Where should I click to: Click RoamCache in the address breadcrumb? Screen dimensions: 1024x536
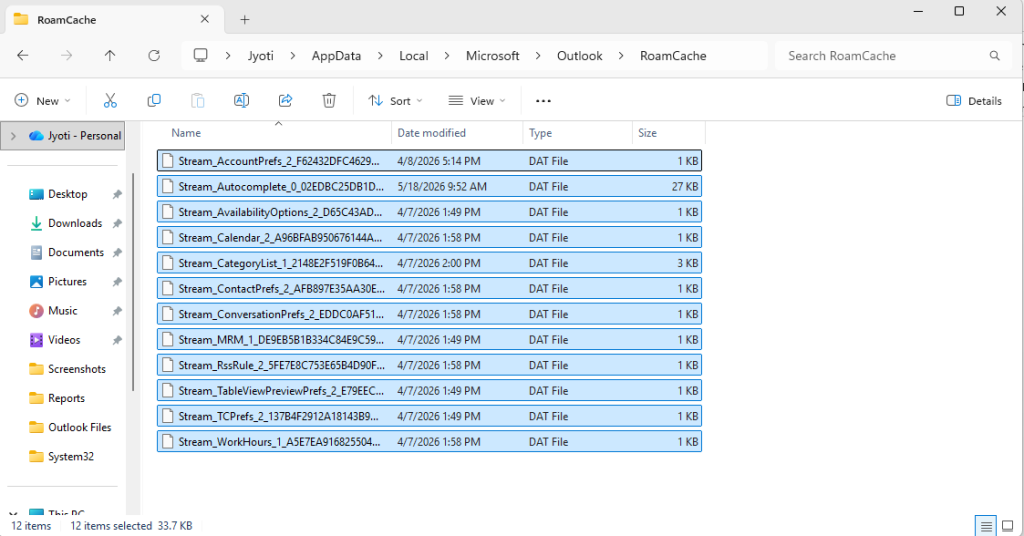tap(673, 56)
